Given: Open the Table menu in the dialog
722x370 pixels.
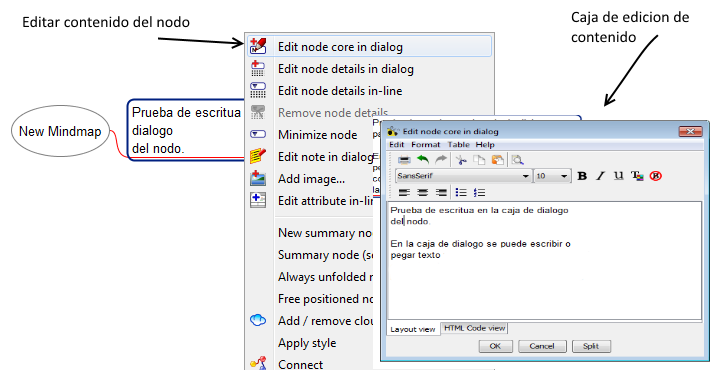Looking at the screenshot, I should point(459,145).
